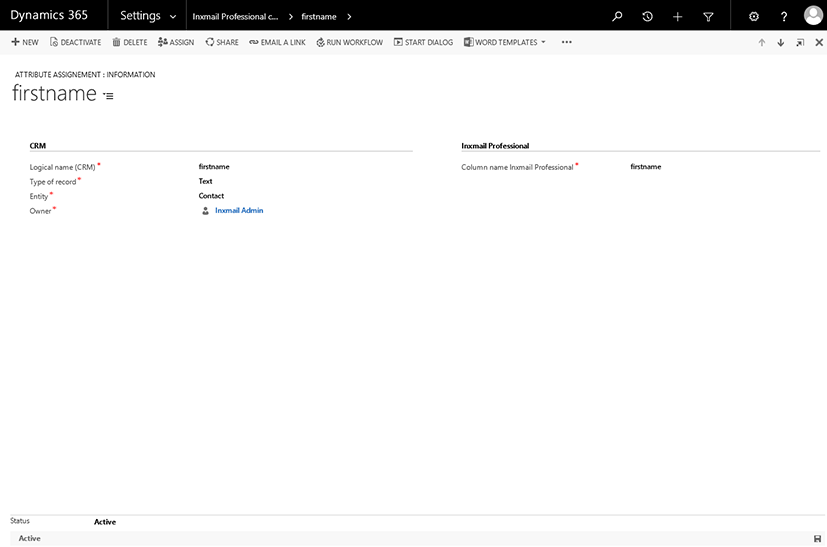The image size is (827, 547).
Task: Open advanced find funnel icon
Action: [708, 16]
